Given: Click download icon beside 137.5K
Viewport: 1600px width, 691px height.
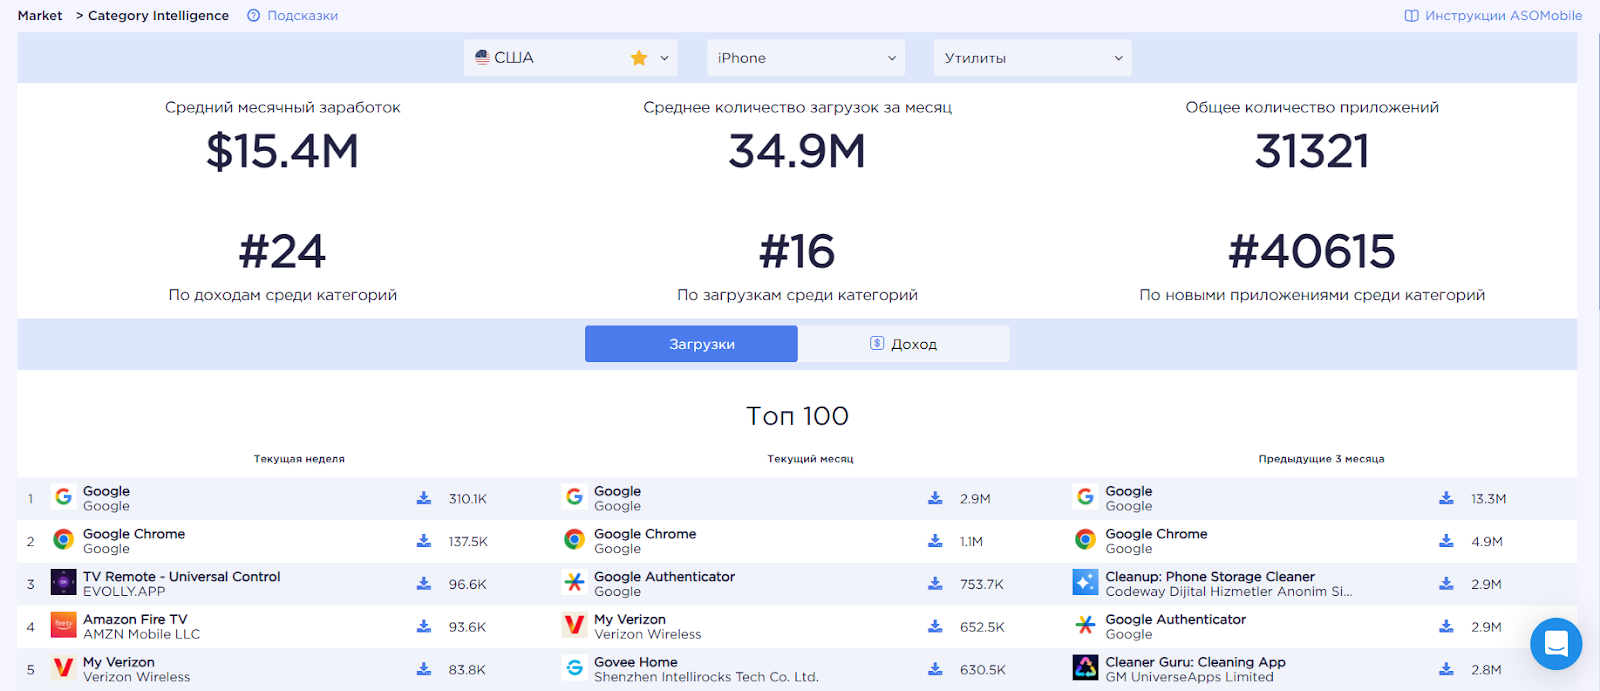Looking at the screenshot, I should coord(424,541).
